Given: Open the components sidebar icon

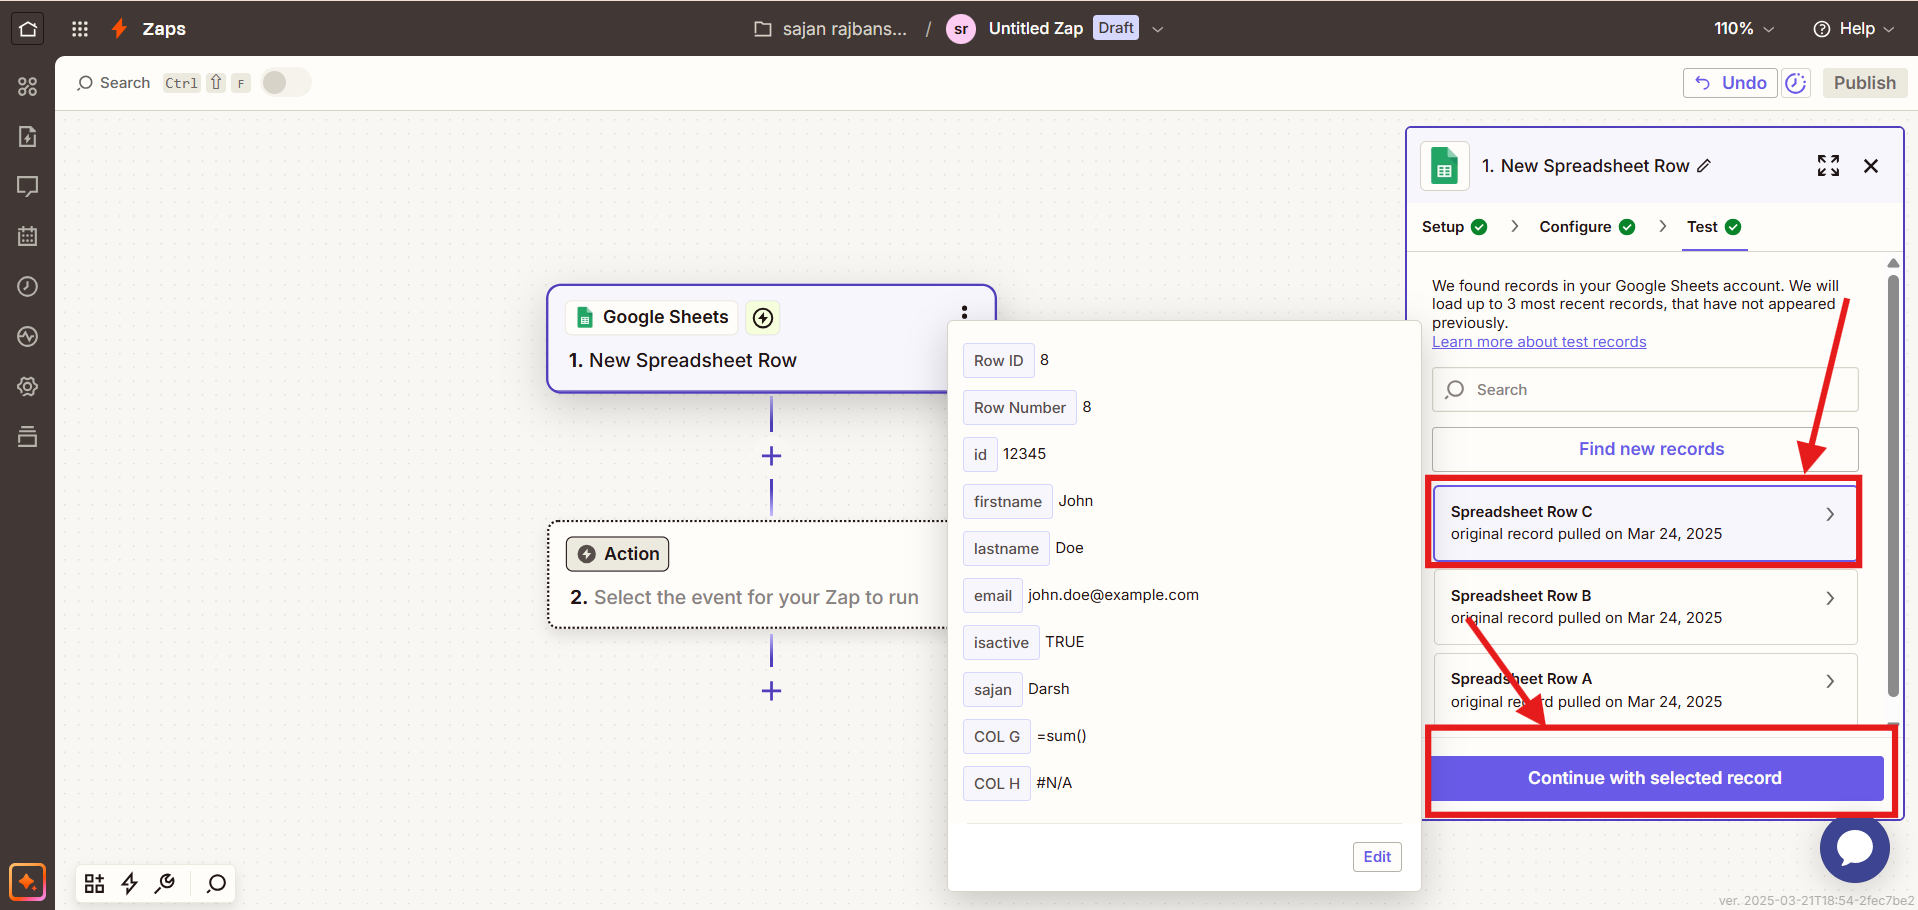Looking at the screenshot, I should (x=28, y=86).
